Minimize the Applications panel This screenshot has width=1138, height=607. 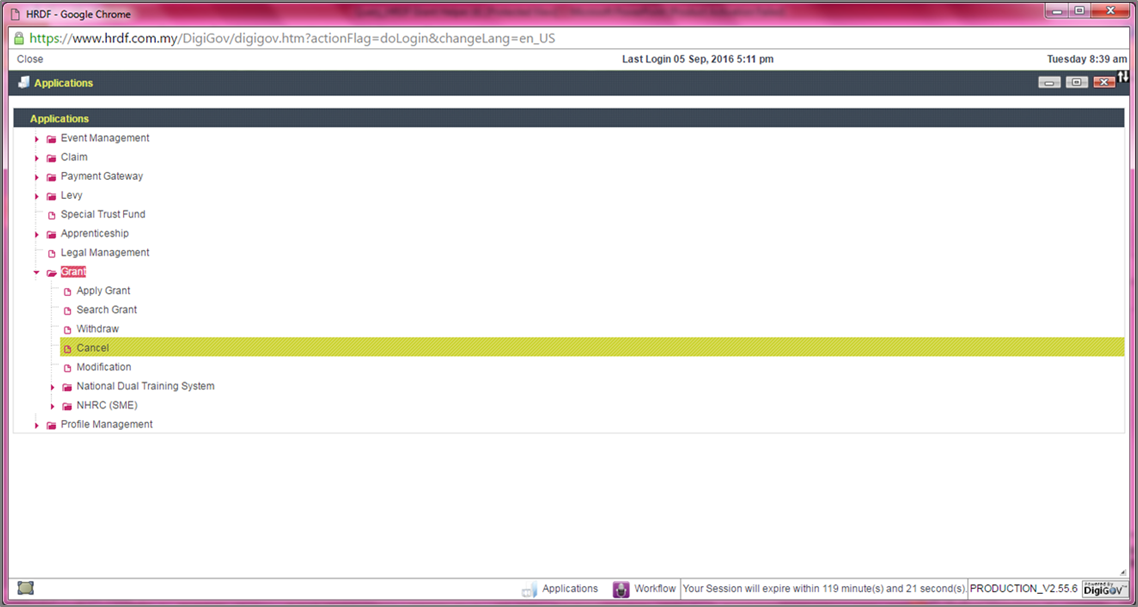(x=1049, y=83)
